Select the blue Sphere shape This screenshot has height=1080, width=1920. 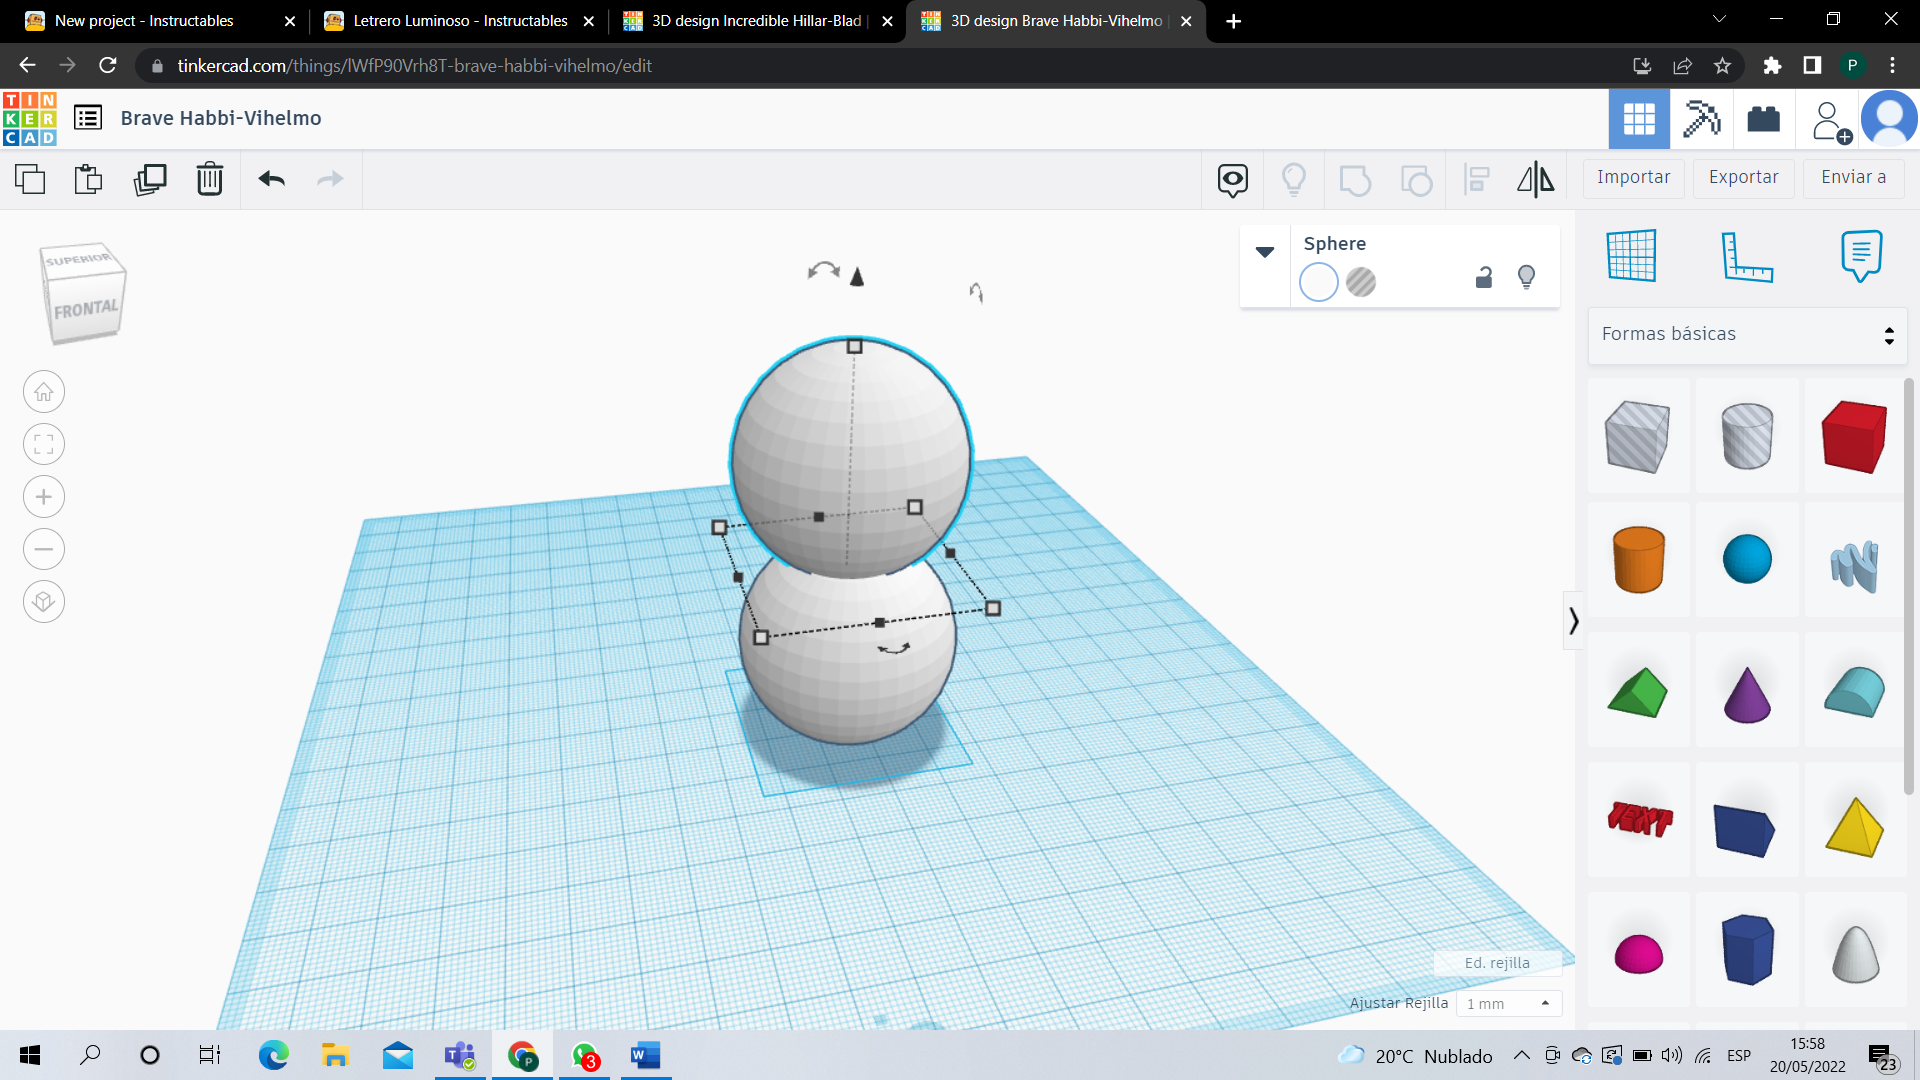pos(1747,559)
